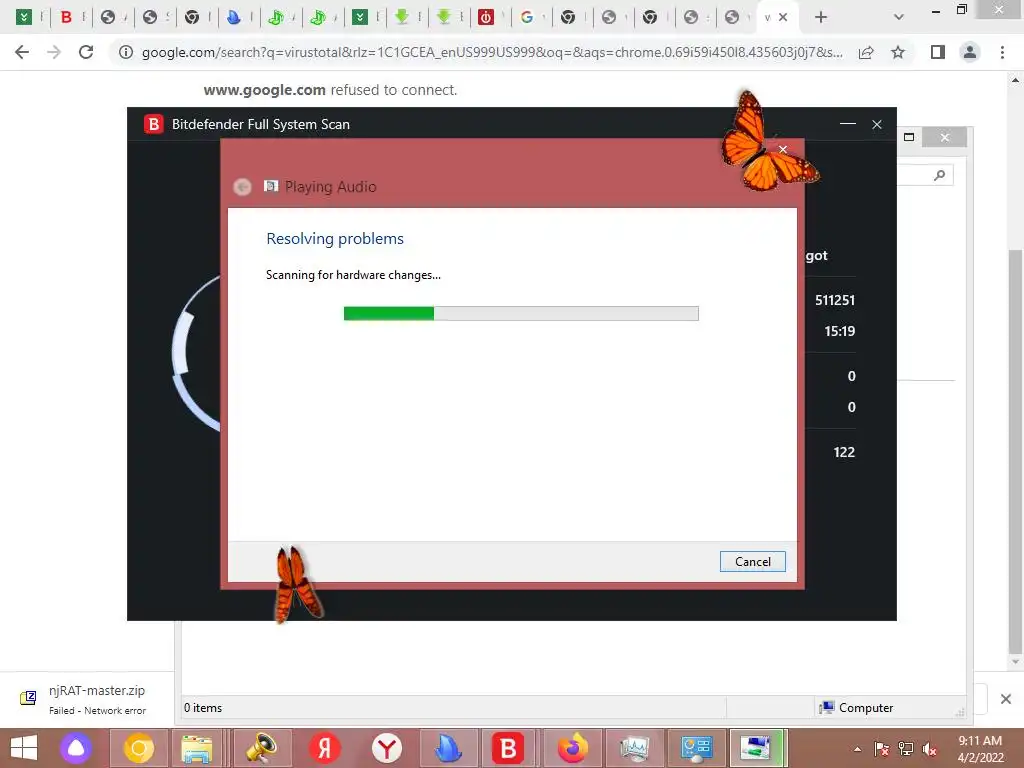The height and width of the screenshot is (768, 1024).
Task: Click the Playing Audio troubleshooter icon
Action: click(270, 186)
